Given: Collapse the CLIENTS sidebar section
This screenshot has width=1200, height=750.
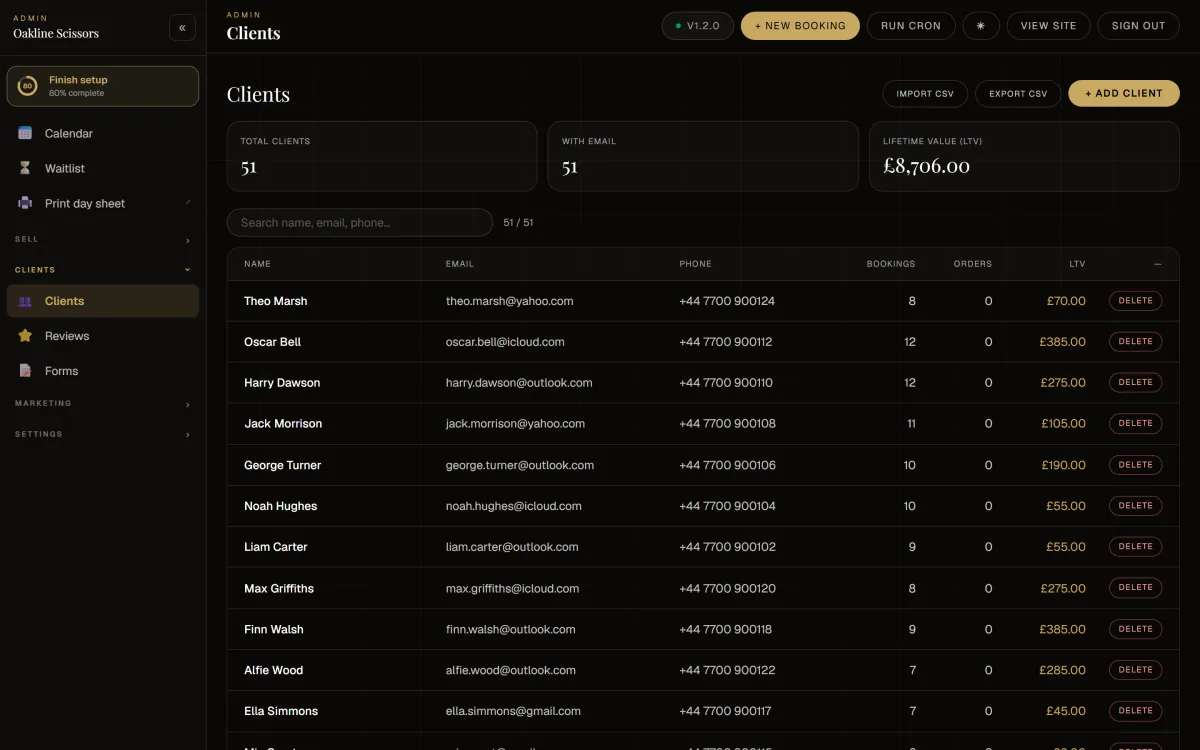Looking at the screenshot, I should pyautogui.click(x=103, y=270).
